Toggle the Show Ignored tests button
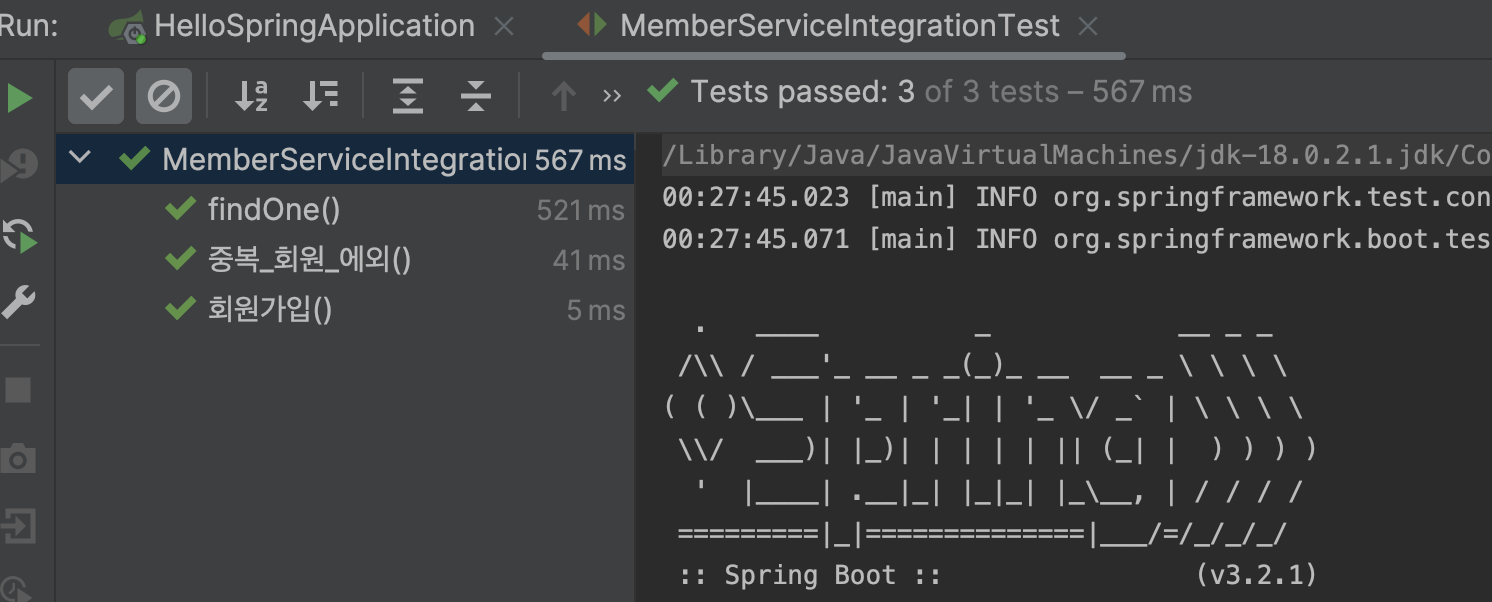Screen dimensions: 1492x602 163,97
